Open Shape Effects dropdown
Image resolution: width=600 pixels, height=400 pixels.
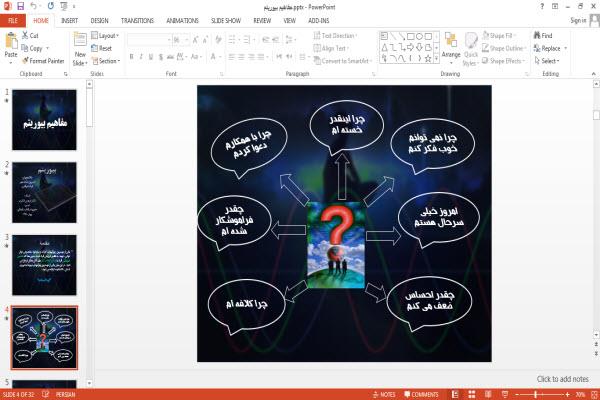point(504,61)
